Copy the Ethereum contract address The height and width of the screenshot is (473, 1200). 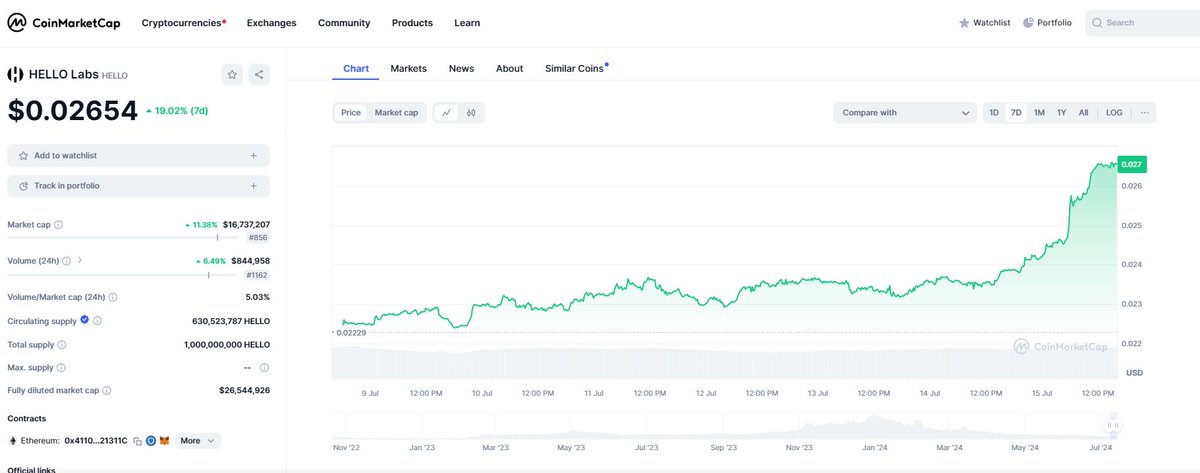pyautogui.click(x=137, y=441)
